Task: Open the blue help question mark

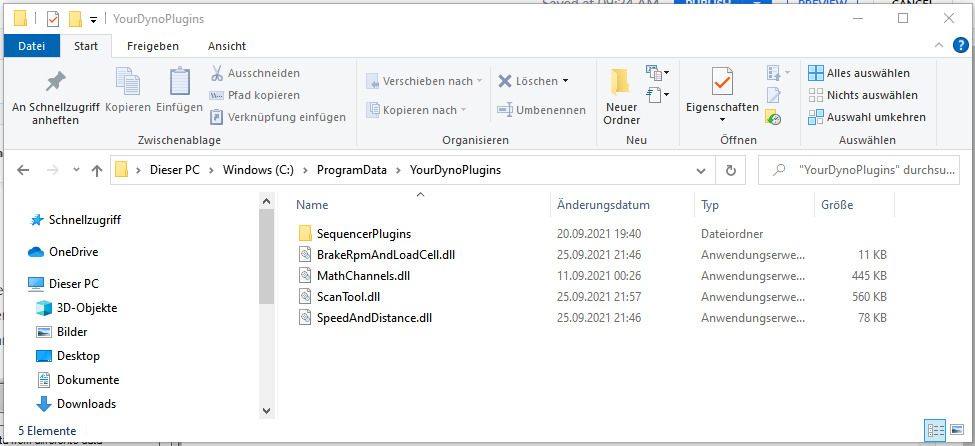Action: point(960,45)
